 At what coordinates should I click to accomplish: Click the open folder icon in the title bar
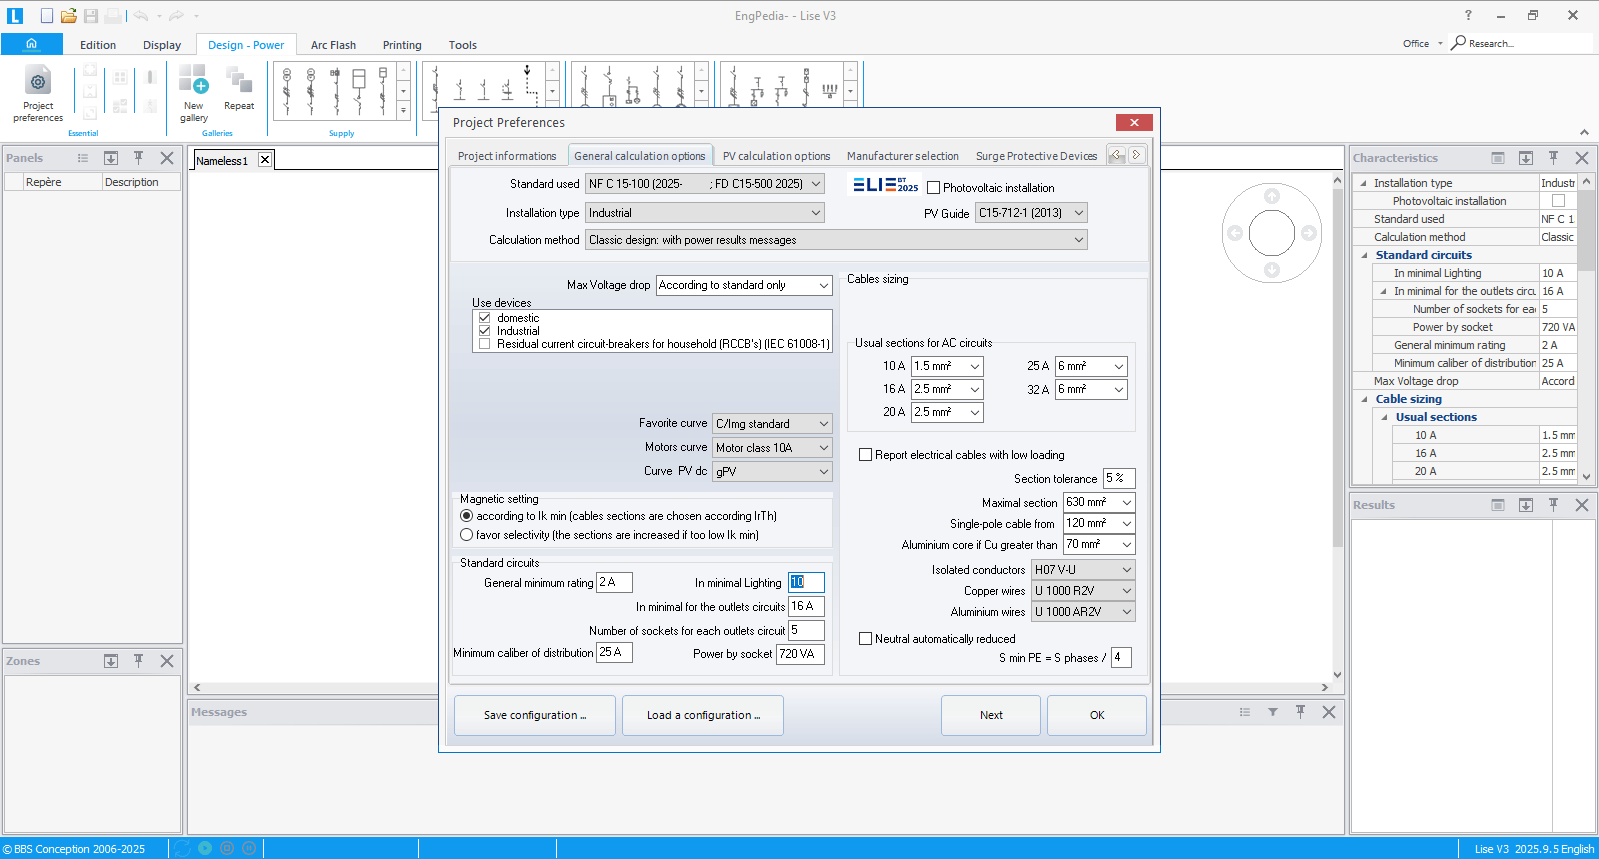click(69, 16)
